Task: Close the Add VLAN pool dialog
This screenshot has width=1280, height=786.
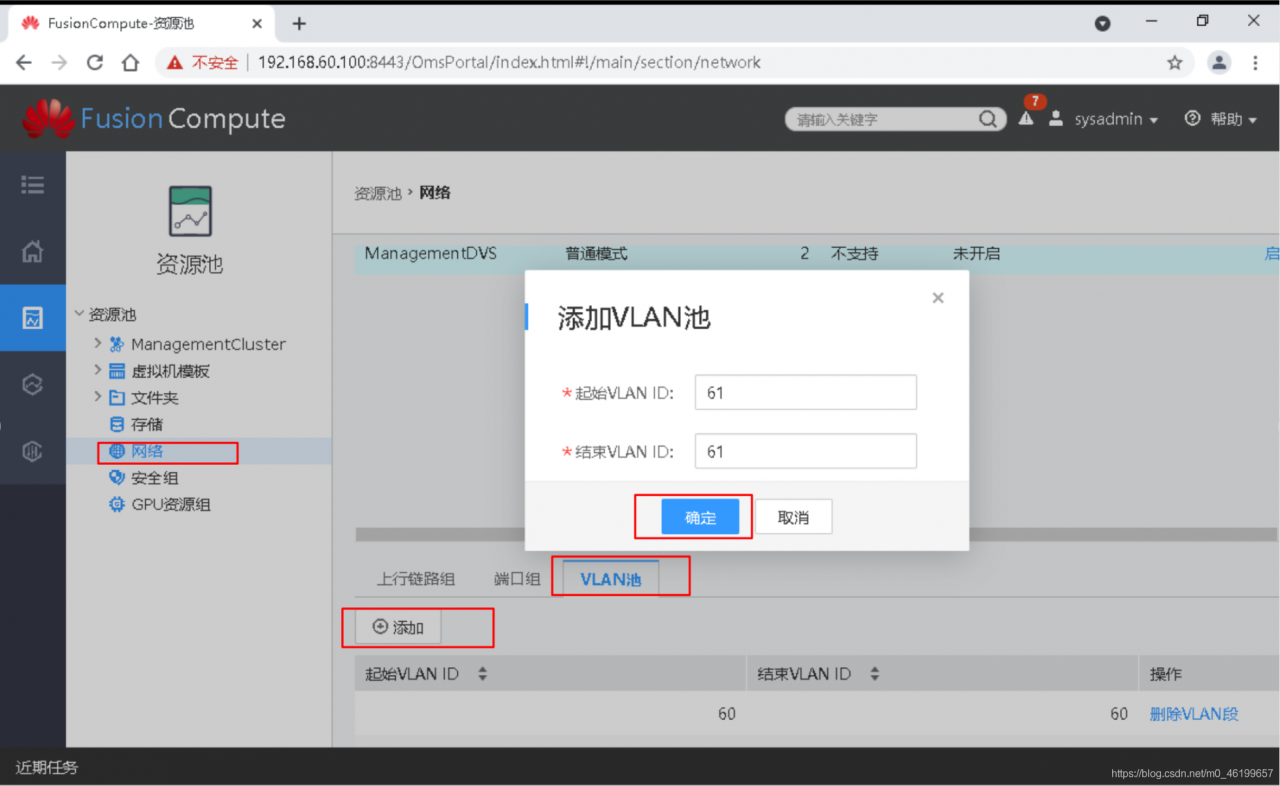Action: [x=938, y=298]
